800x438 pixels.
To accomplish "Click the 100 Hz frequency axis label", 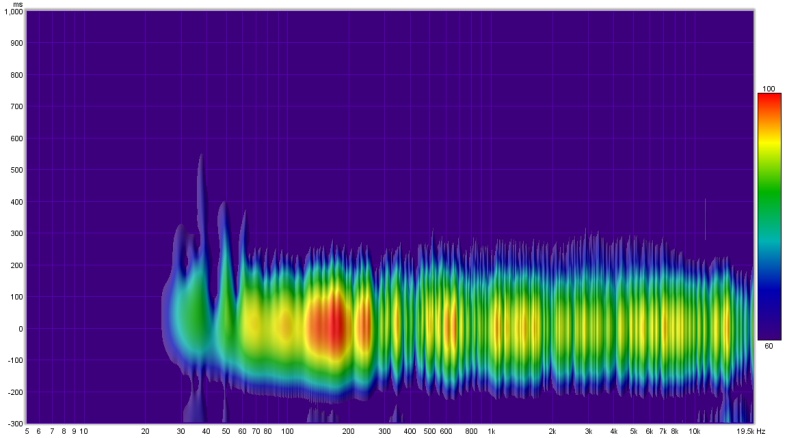I will pos(287,431).
